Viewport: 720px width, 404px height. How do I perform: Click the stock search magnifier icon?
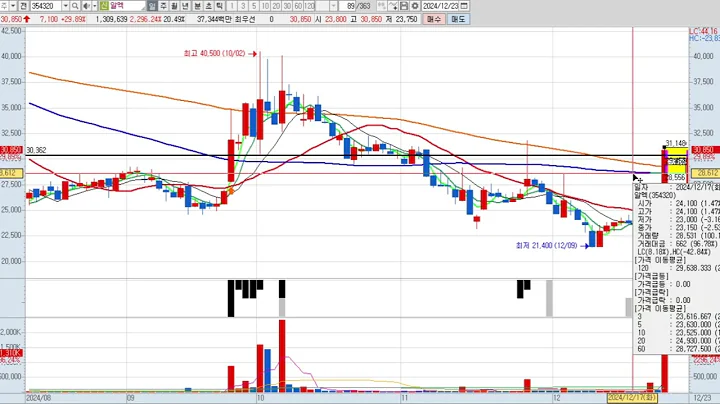[x=75, y=6]
